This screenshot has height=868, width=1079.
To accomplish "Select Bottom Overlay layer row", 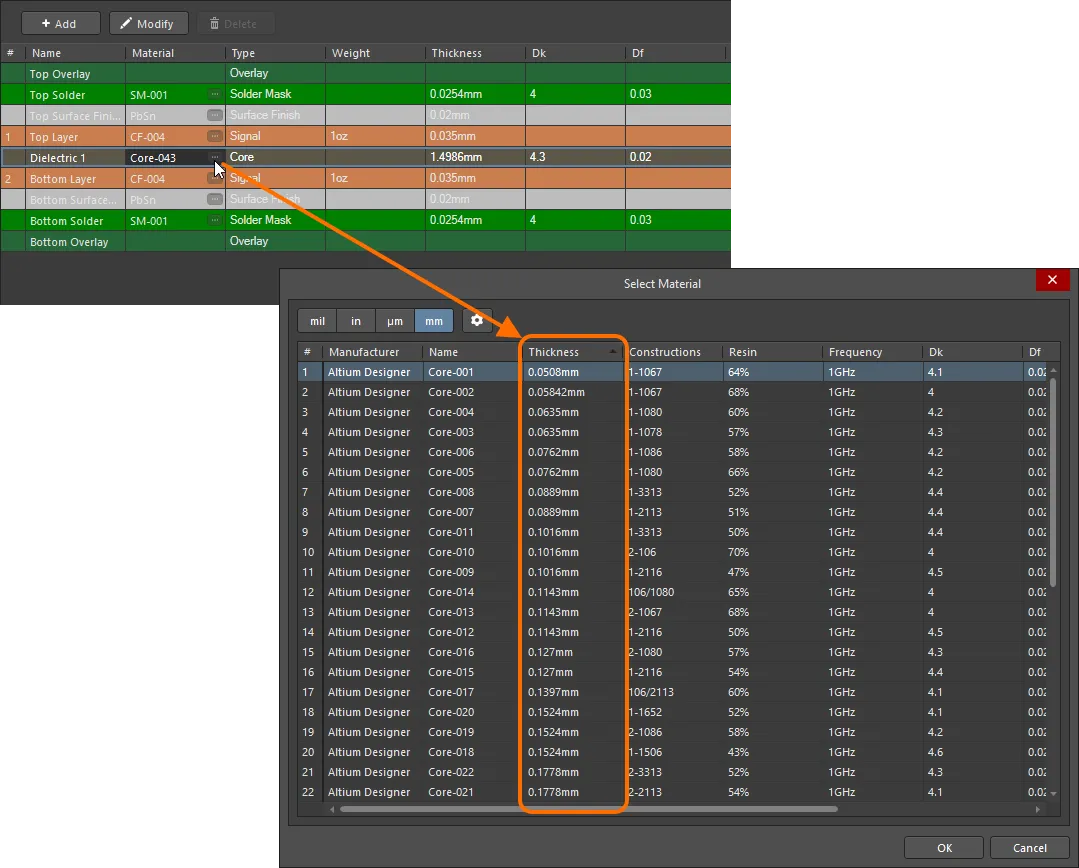I will (x=365, y=241).
